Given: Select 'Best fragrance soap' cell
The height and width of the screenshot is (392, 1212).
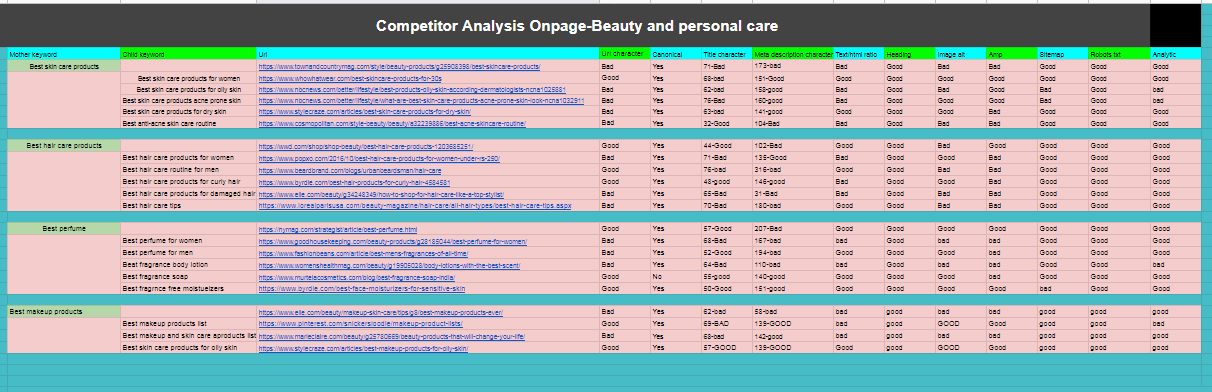Looking at the screenshot, I should (188, 276).
